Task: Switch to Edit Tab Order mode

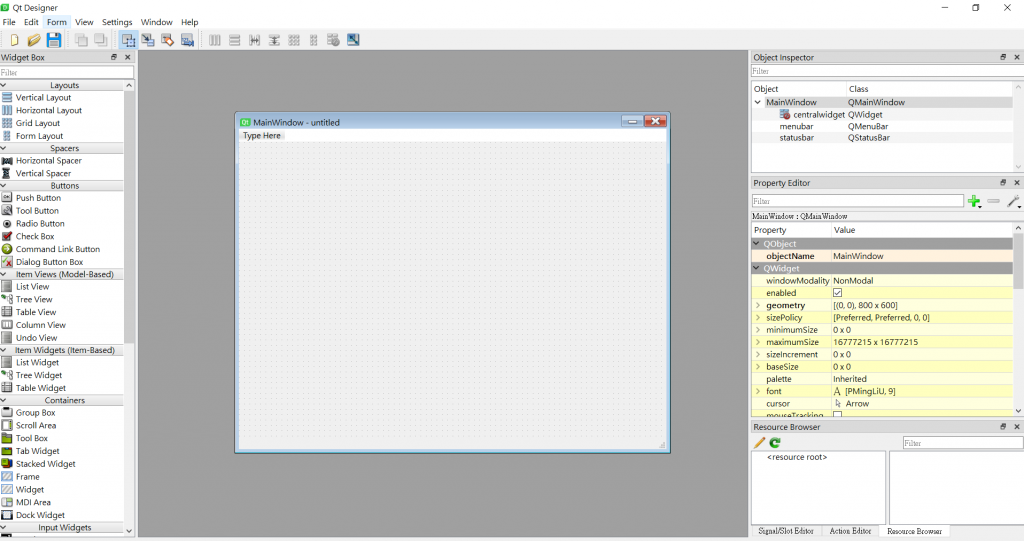Action: (187, 41)
